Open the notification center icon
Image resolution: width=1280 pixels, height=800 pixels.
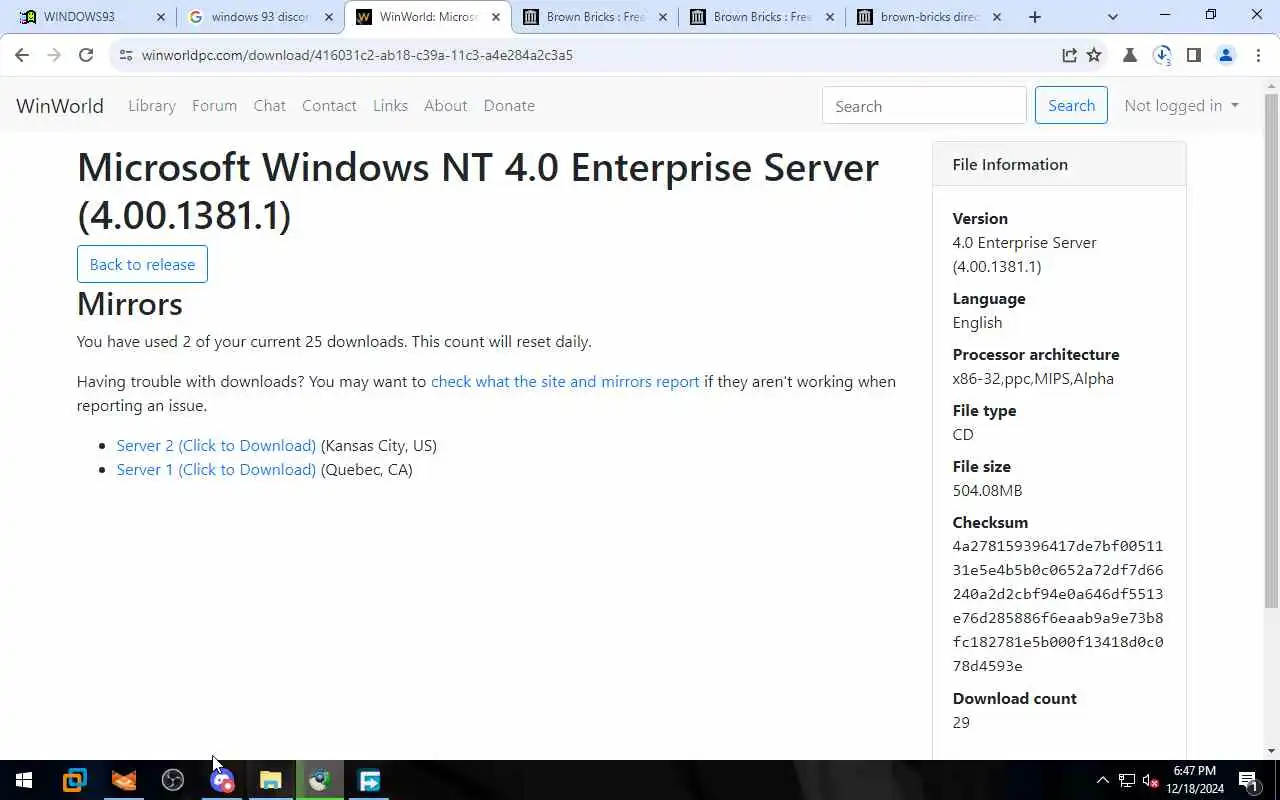pyautogui.click(x=1249, y=780)
